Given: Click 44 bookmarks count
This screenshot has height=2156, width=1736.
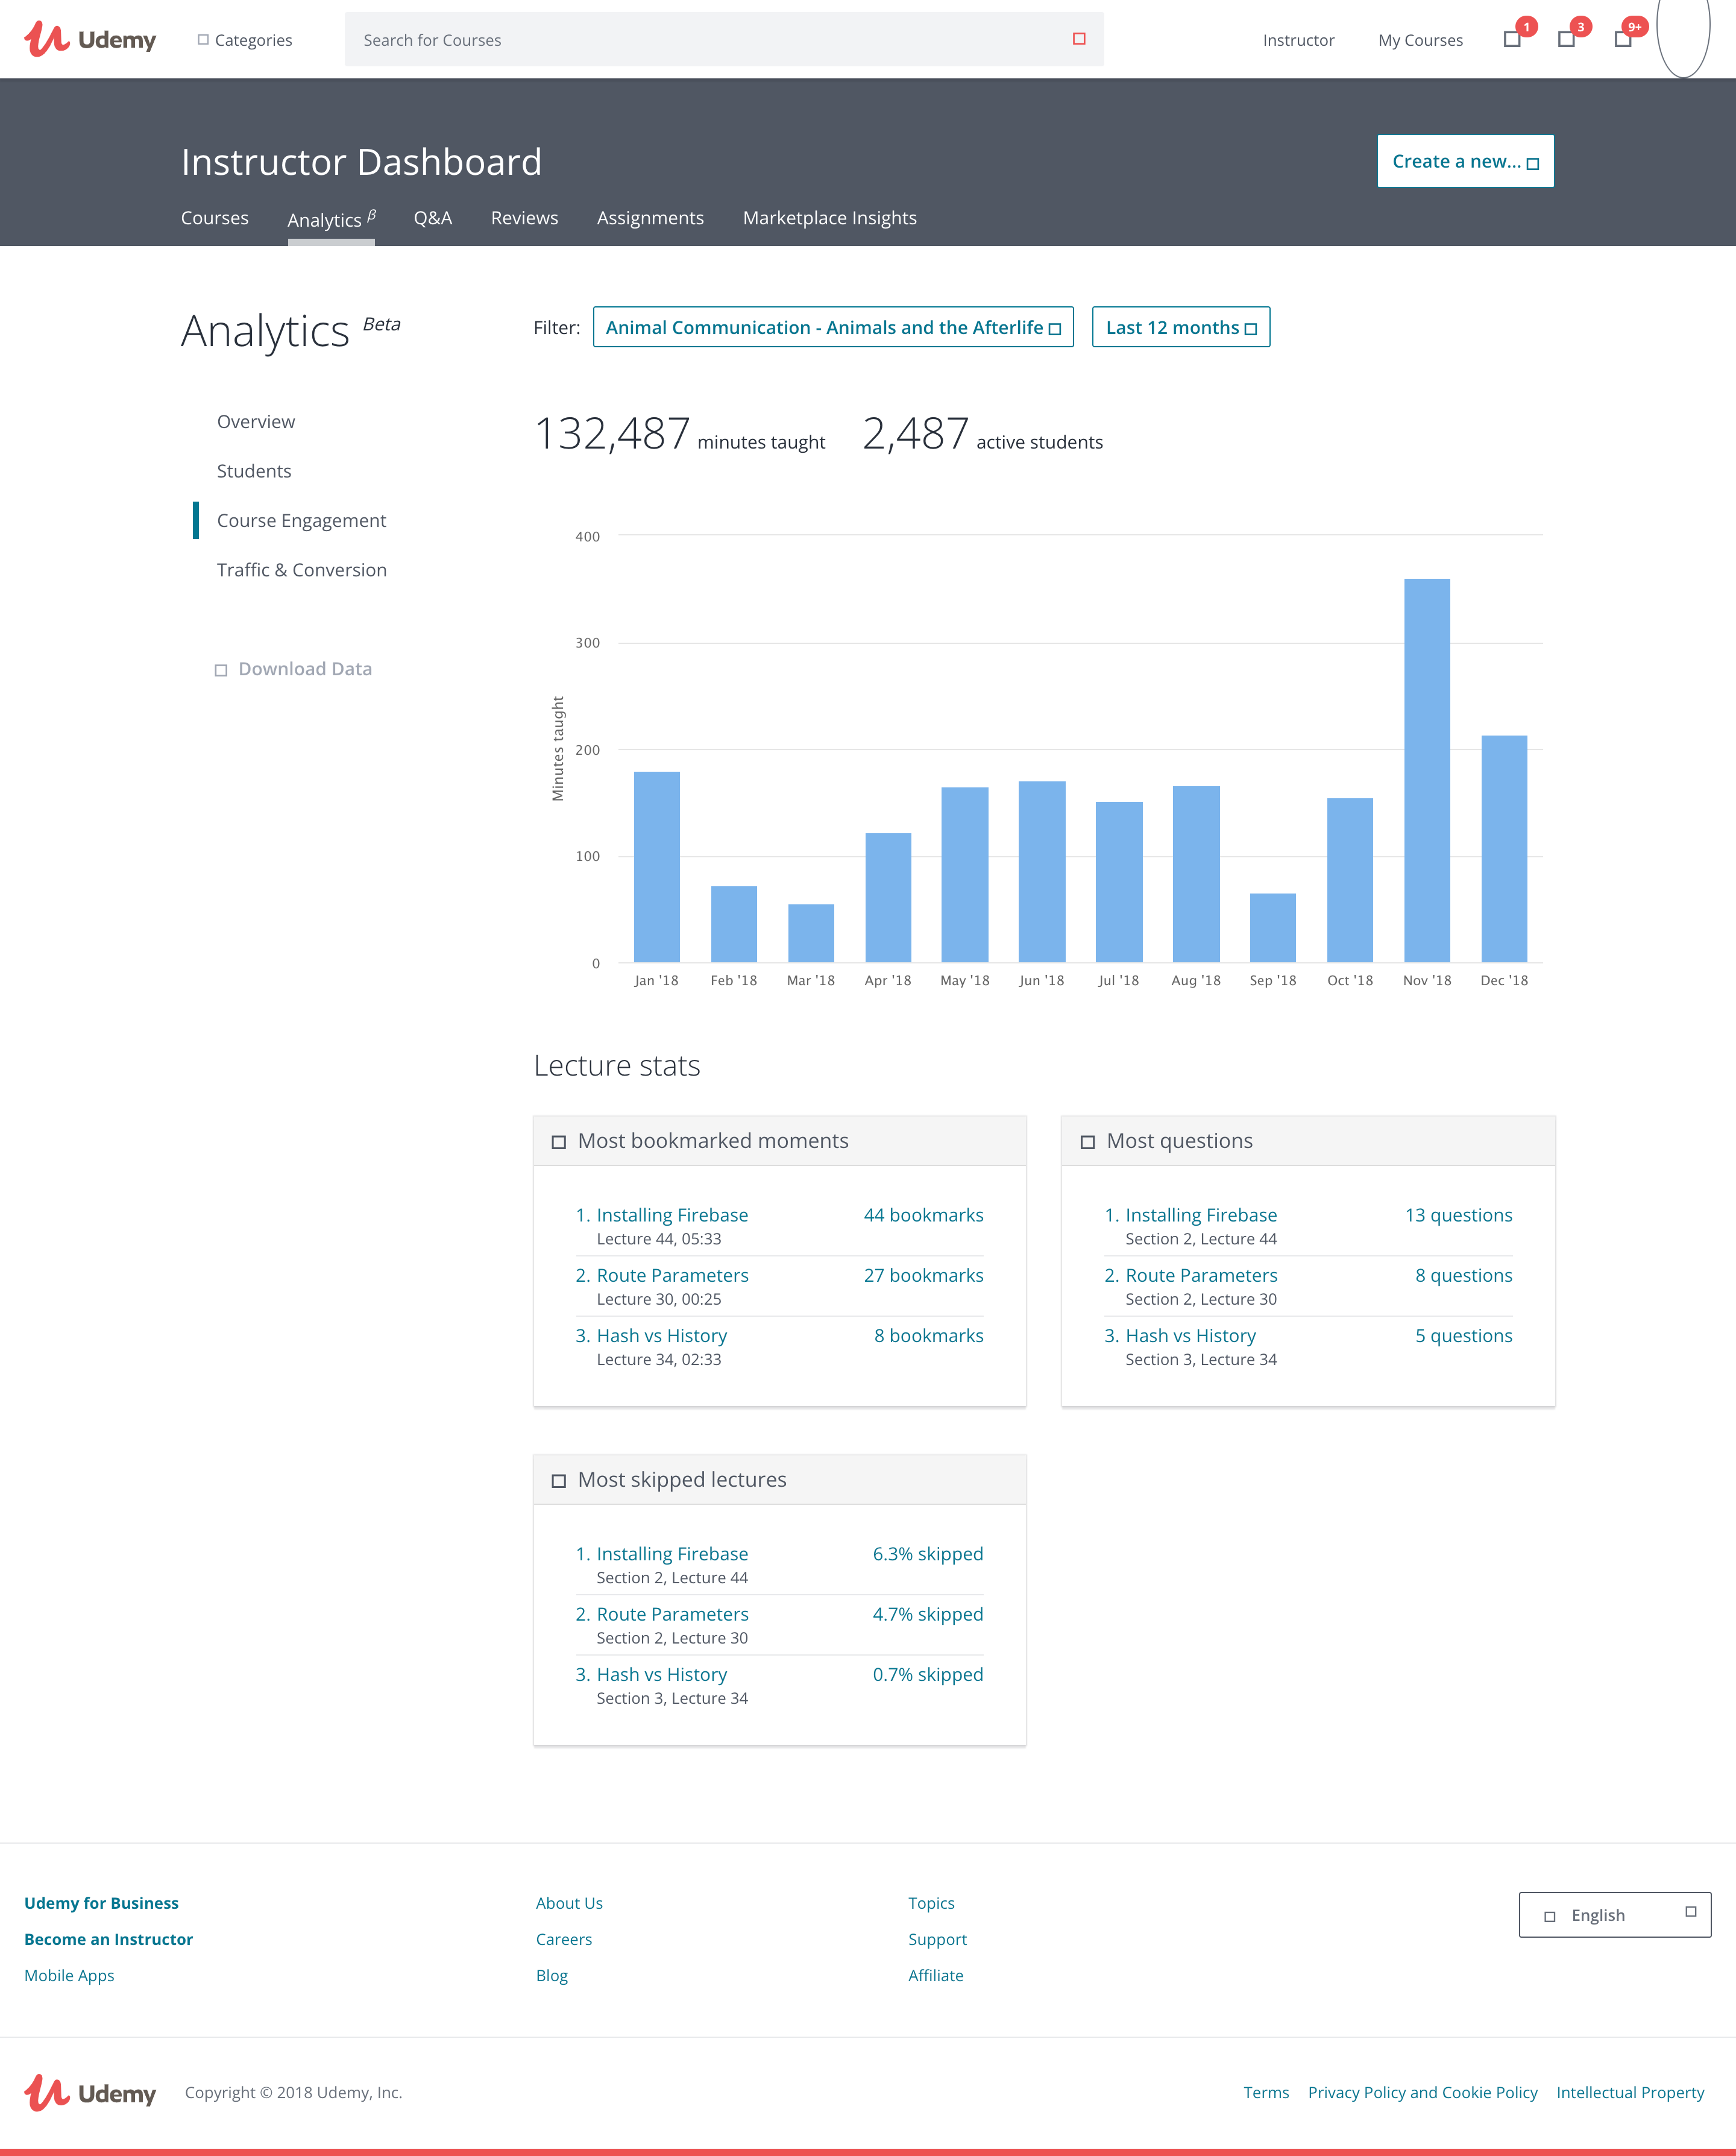Looking at the screenshot, I should coord(924,1215).
